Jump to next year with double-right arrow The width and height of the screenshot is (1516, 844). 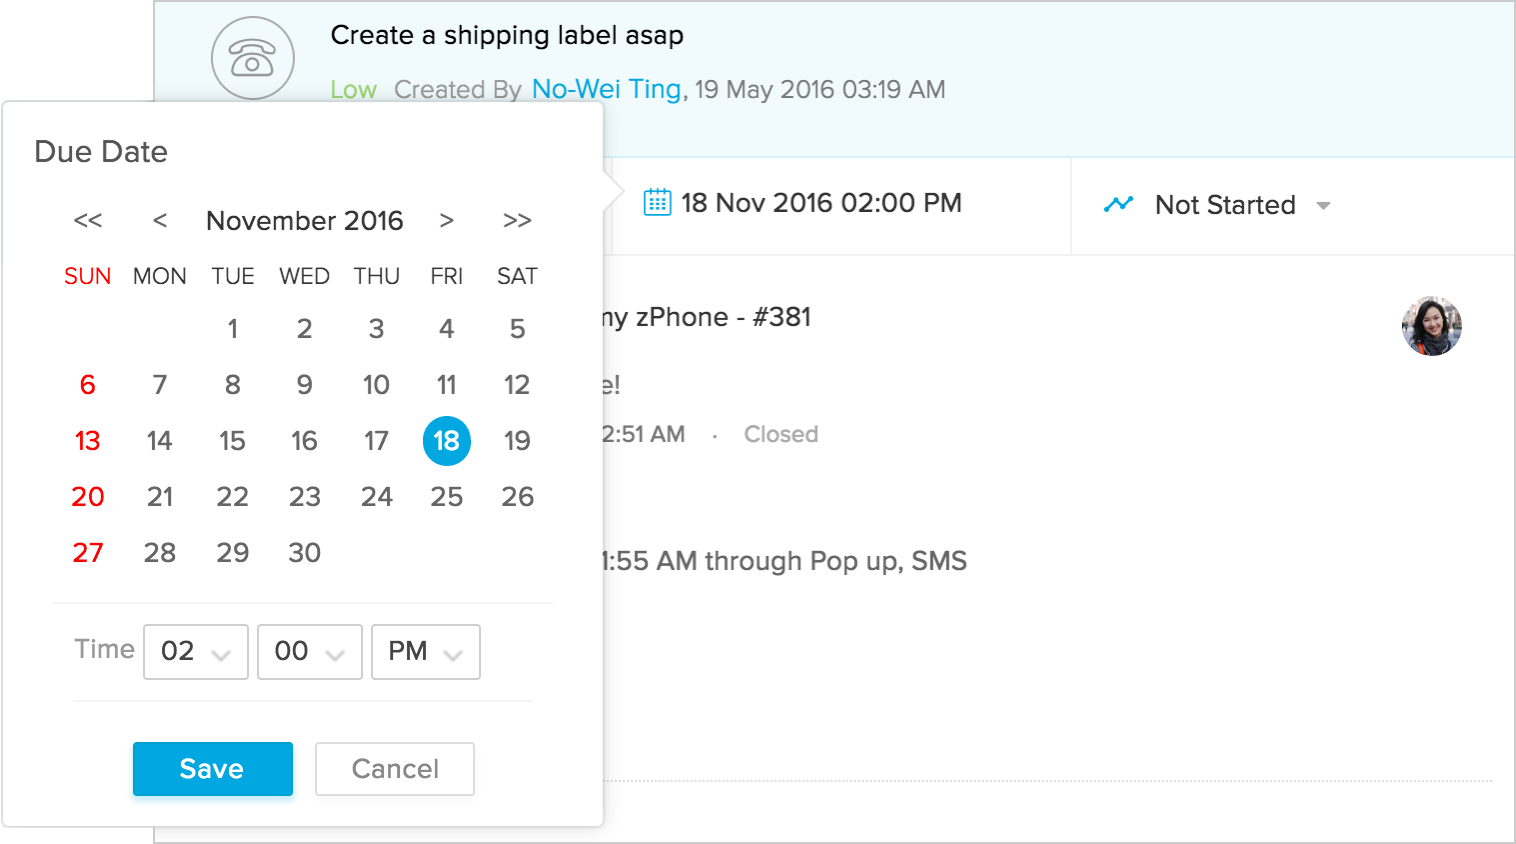click(517, 220)
